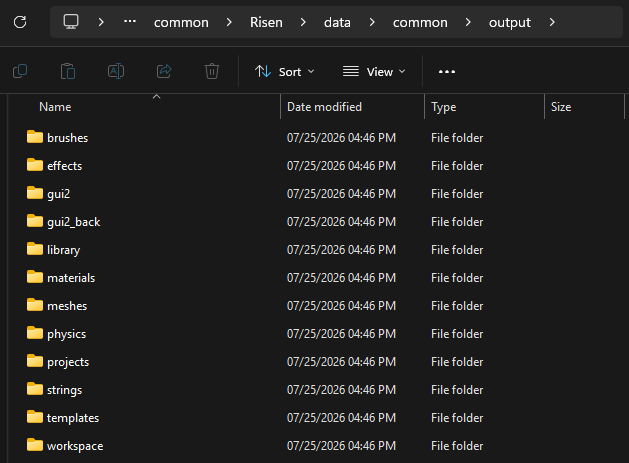Select the gui2_back folder icon

[35, 221]
